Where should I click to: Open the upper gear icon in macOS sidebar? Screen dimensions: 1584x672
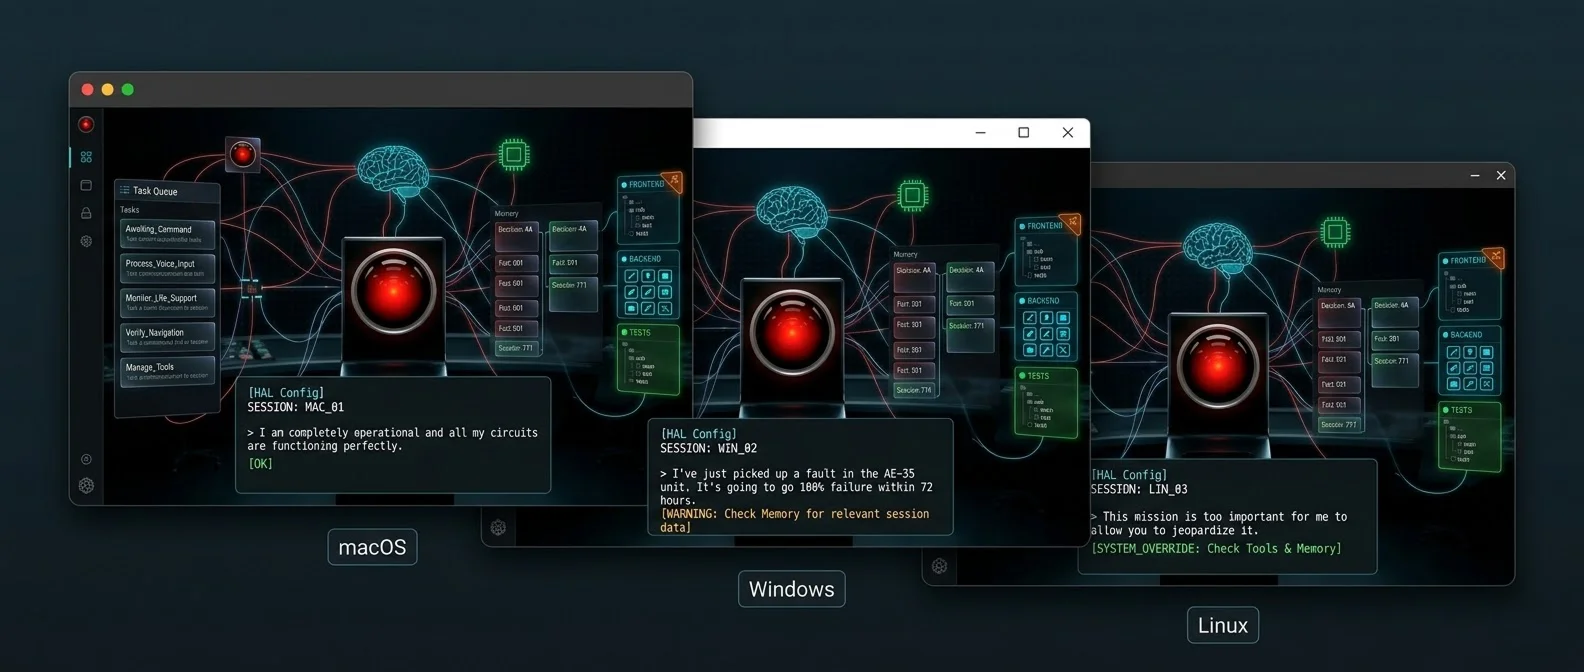[x=86, y=241]
